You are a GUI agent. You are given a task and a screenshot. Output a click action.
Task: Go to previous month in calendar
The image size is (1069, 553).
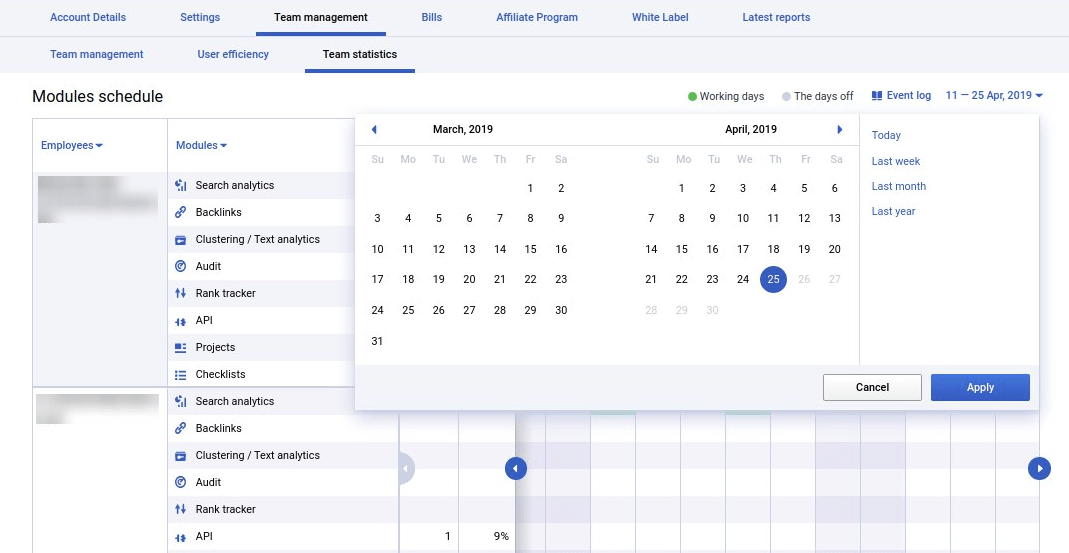coord(374,129)
